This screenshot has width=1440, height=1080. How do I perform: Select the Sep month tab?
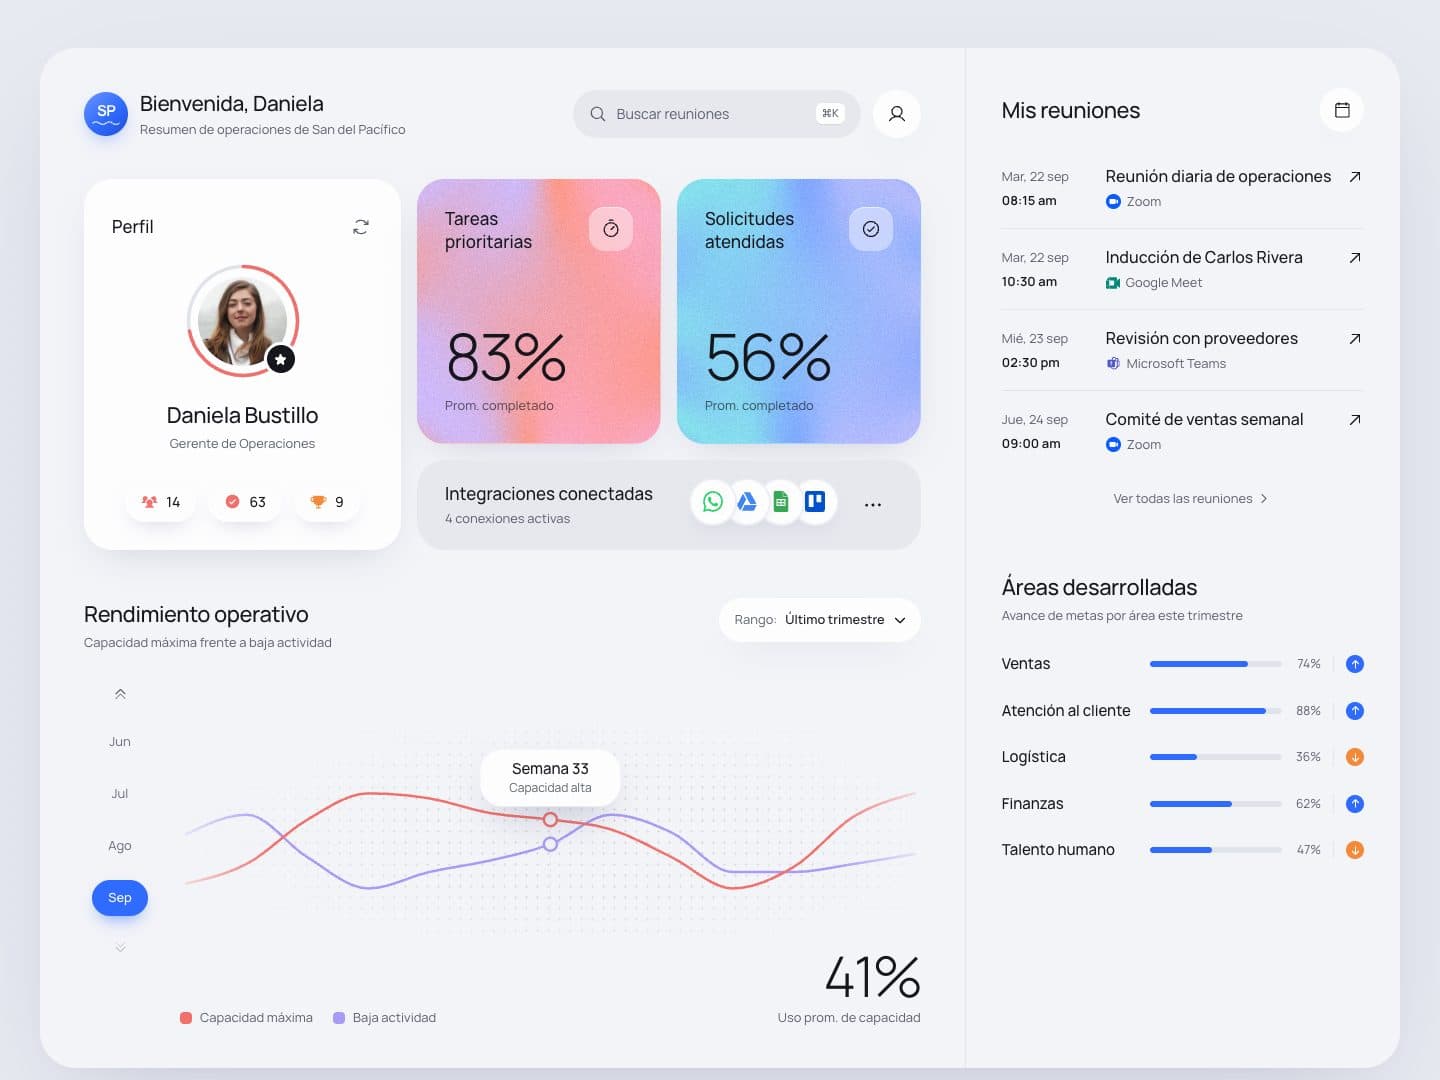[x=120, y=898]
